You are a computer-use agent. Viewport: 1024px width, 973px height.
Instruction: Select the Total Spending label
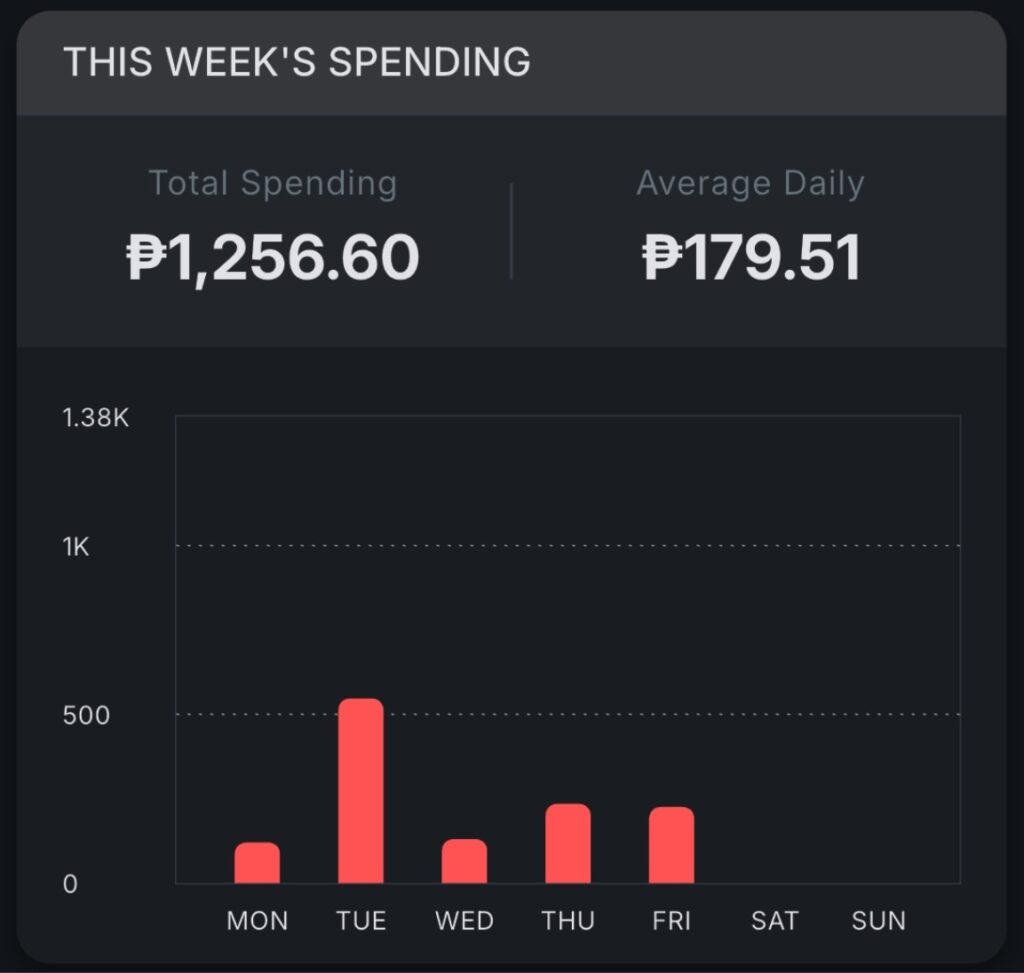click(x=272, y=183)
